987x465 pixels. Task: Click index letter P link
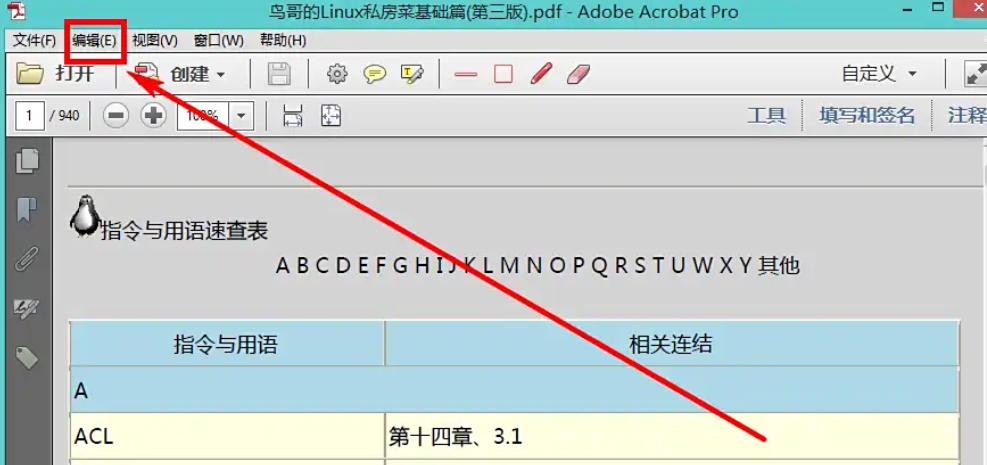[x=579, y=266]
